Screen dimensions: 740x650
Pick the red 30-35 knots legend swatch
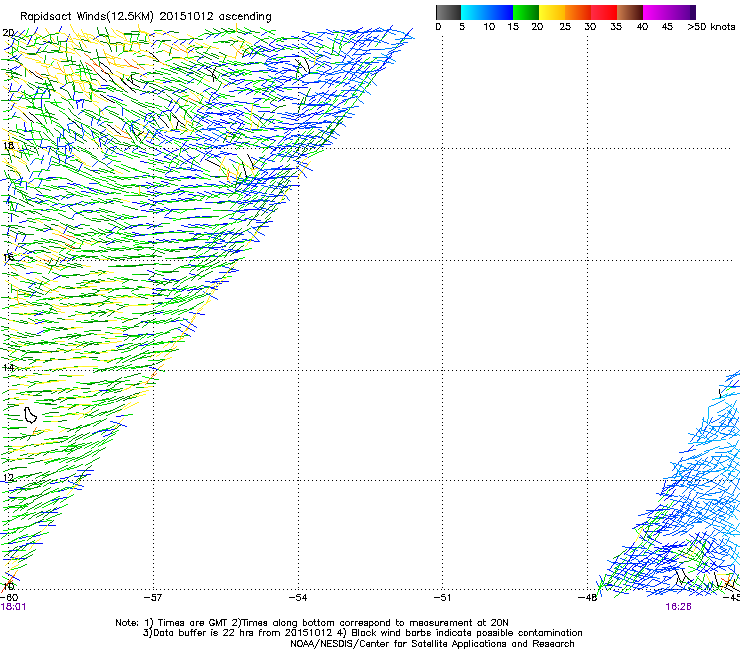point(604,12)
